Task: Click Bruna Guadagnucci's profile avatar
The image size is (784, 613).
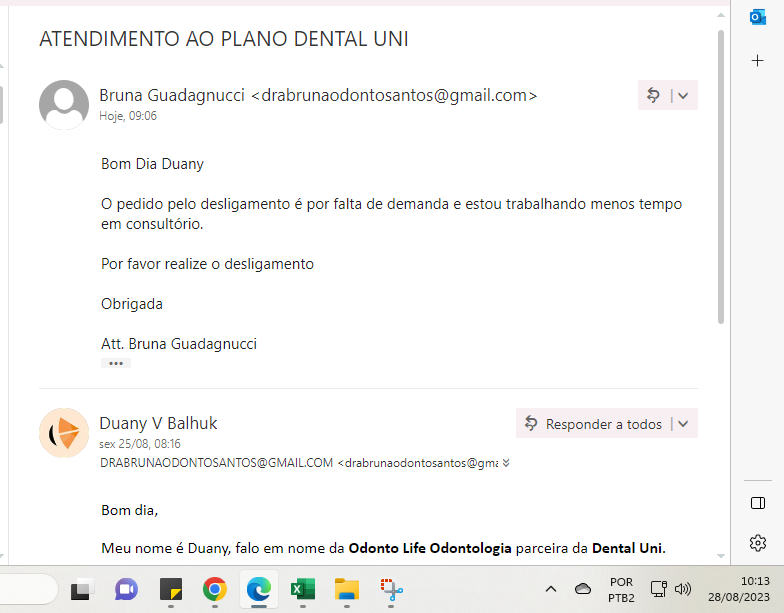Action: pyautogui.click(x=63, y=105)
